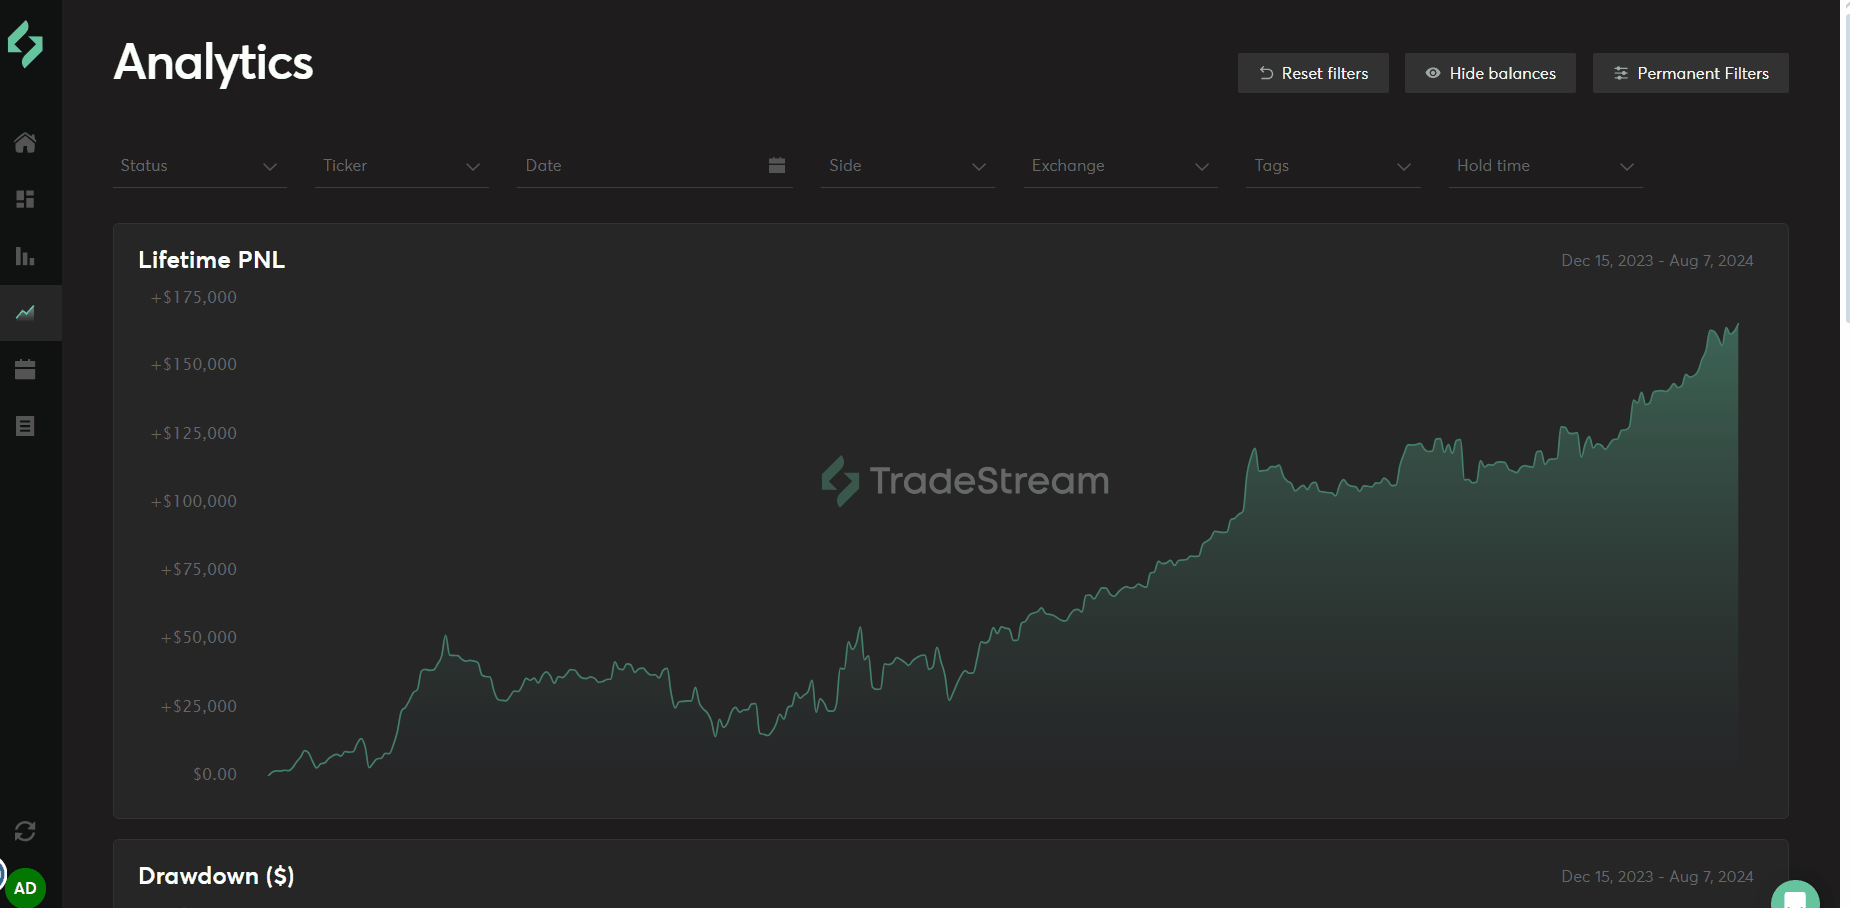Expand the Status filter dropdown
Screen dimensions: 1850x908
click(x=199, y=166)
